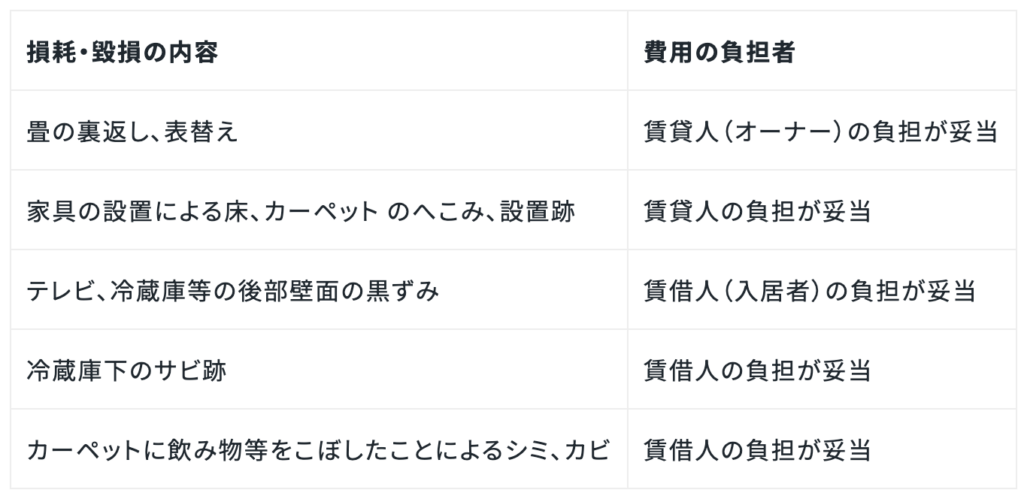Screen dimensions: 1024x499
Task: Click the 賃貸人（オーナー）の負担が妥当 cell
Action: (x=821, y=132)
